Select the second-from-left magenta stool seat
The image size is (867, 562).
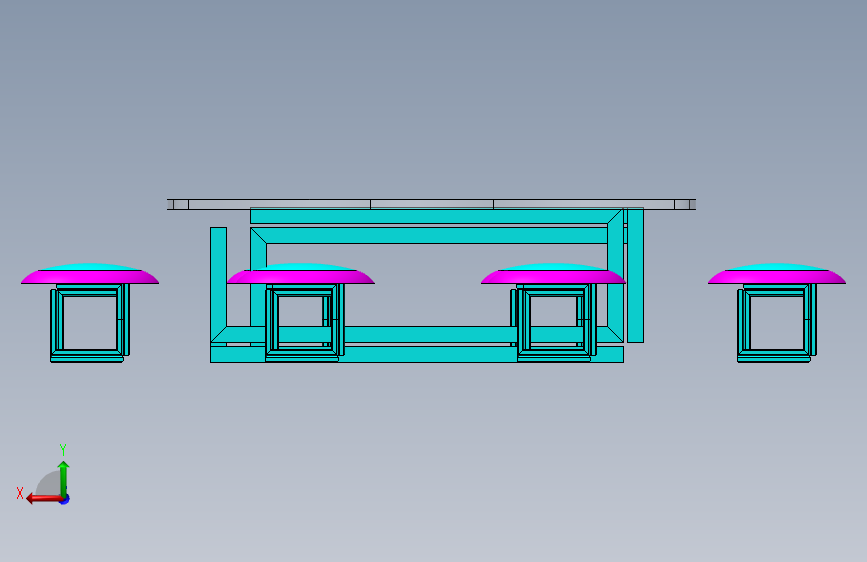(x=301, y=276)
